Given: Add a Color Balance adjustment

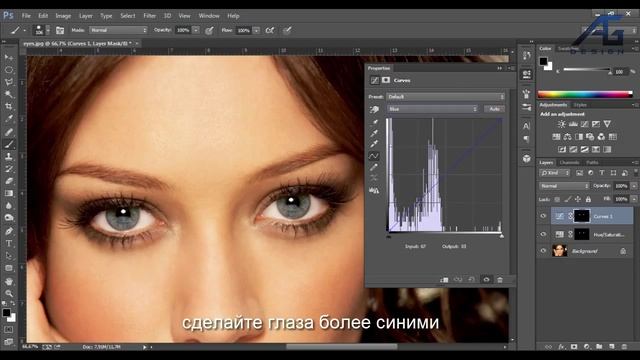Looking at the screenshot, I should (x=567, y=137).
